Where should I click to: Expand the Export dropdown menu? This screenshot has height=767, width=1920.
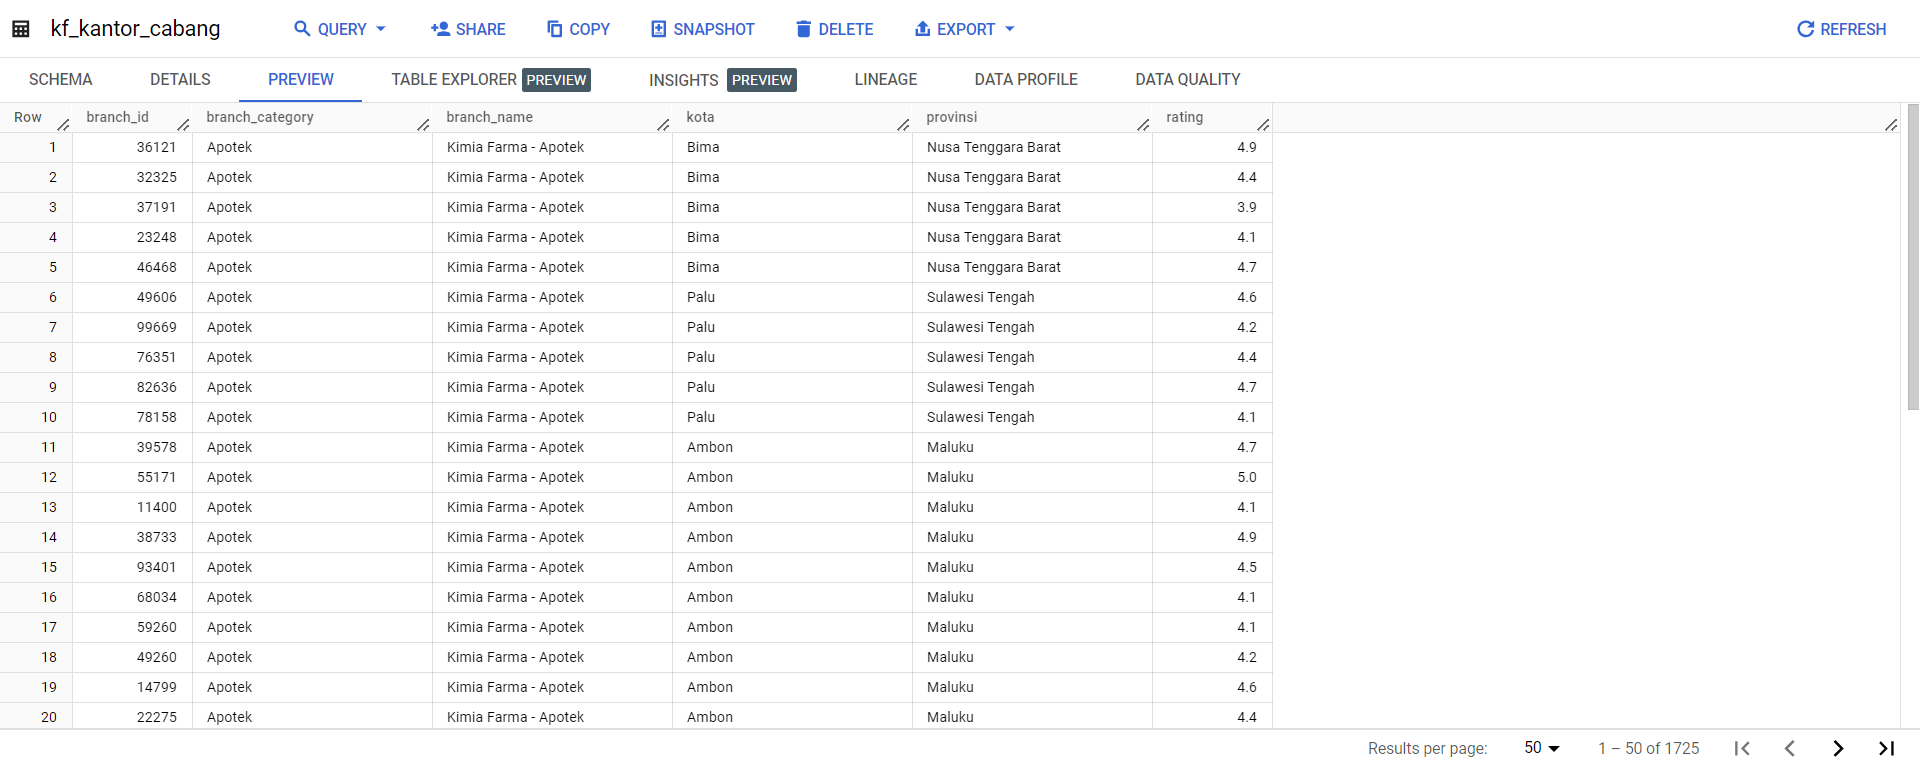965,29
